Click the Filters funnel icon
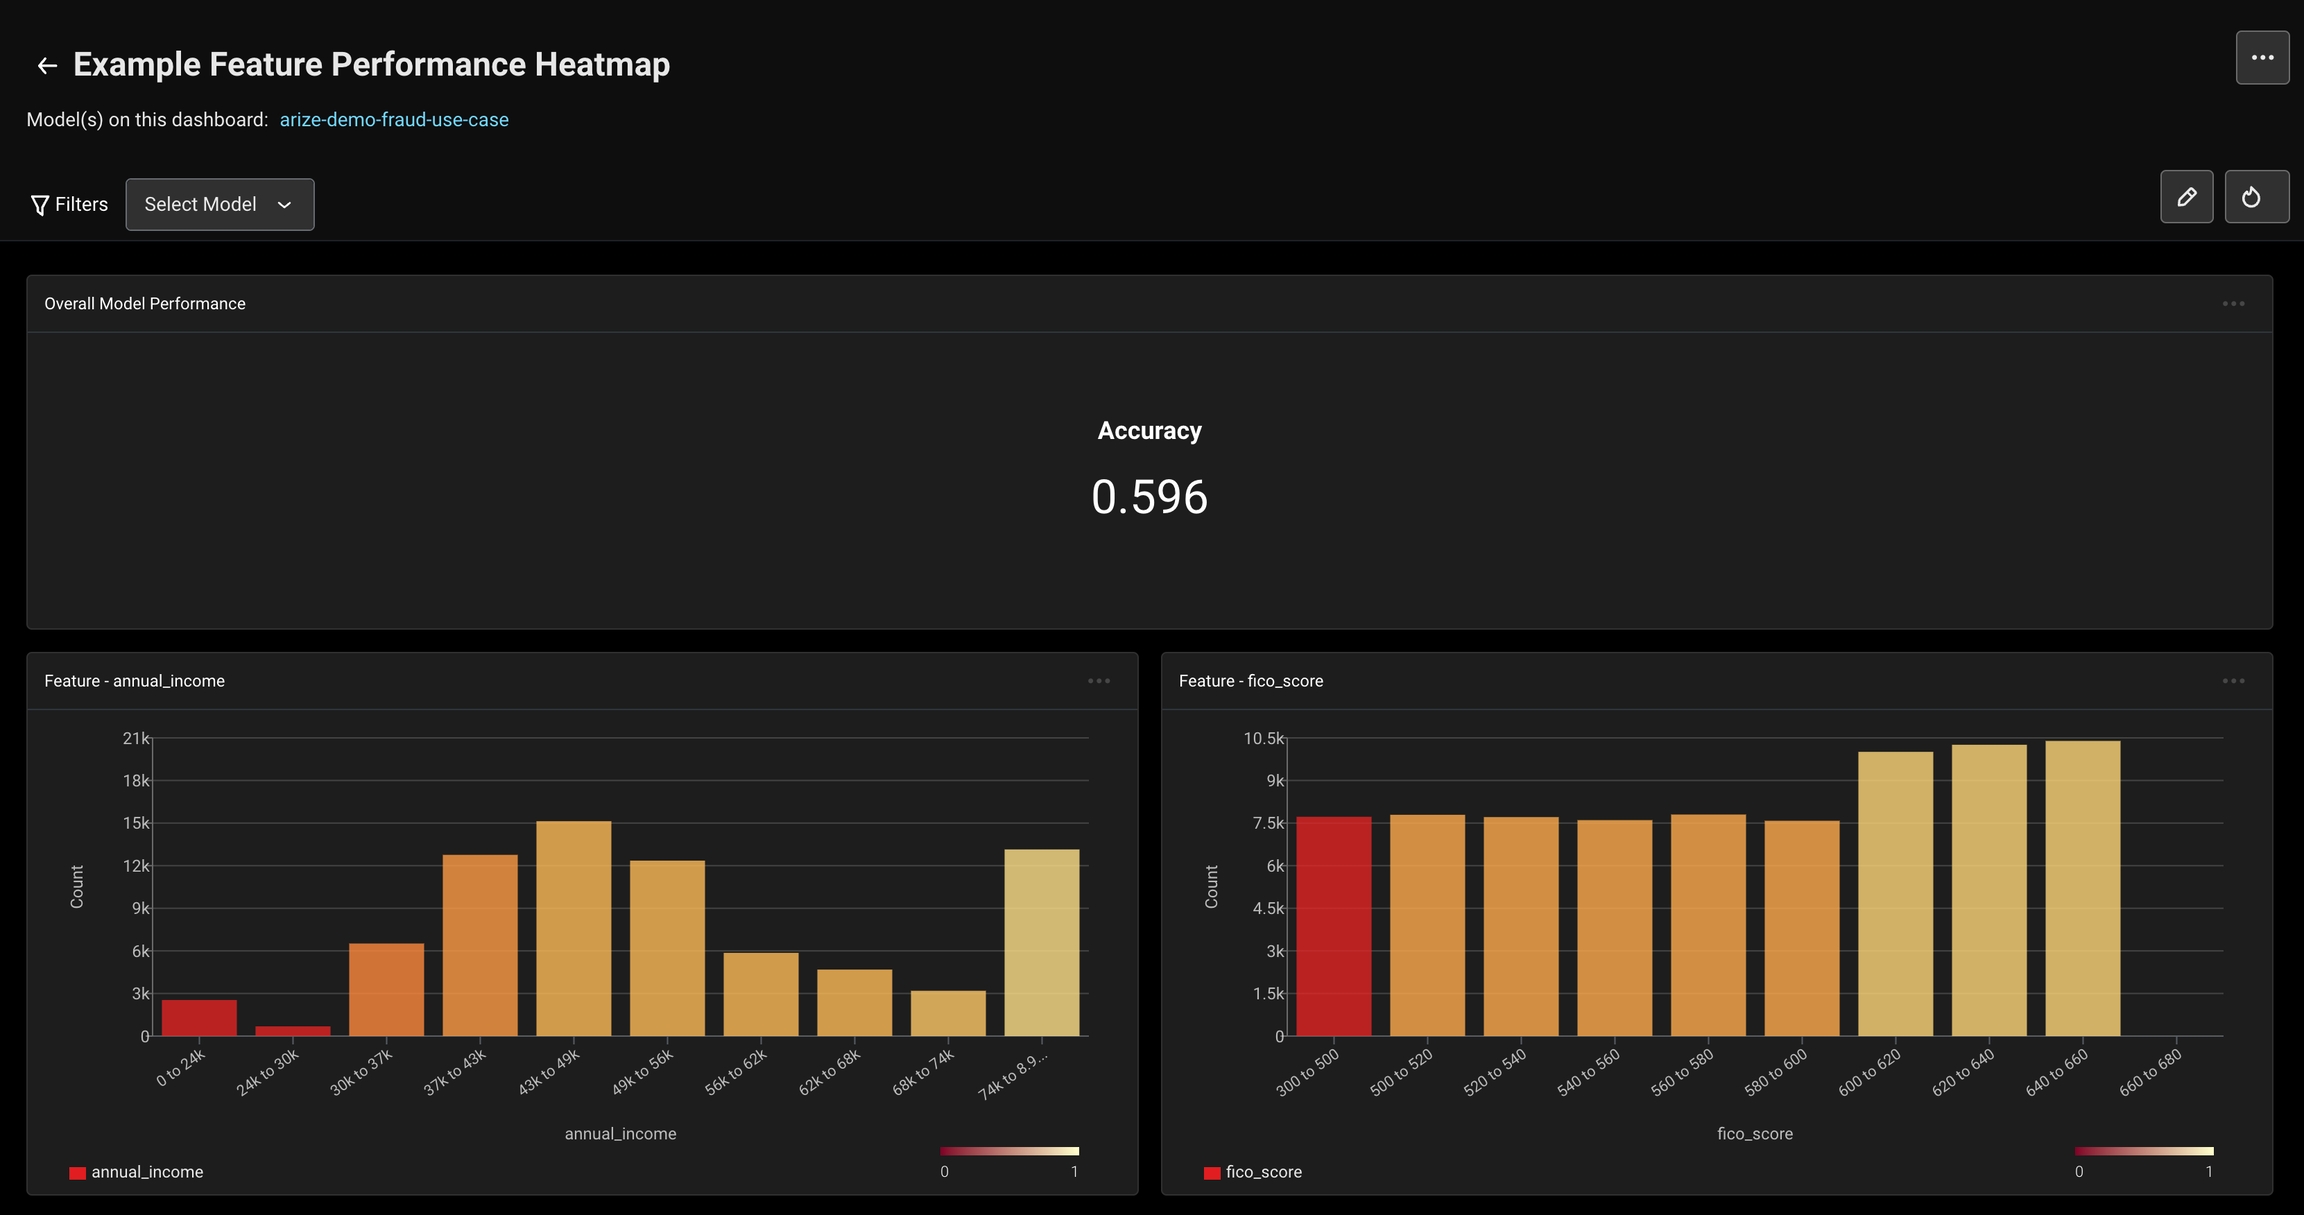Screen dimensions: 2304x1215 (x=40, y=205)
